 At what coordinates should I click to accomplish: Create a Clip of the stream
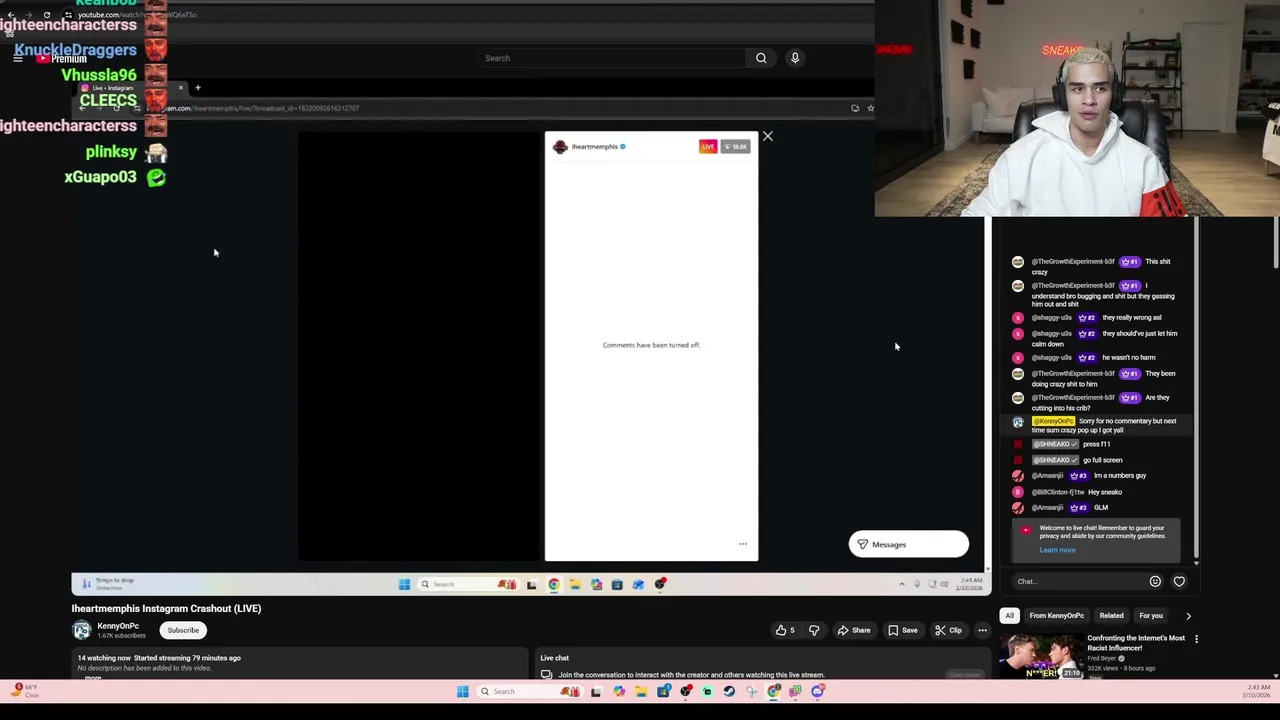(x=948, y=630)
